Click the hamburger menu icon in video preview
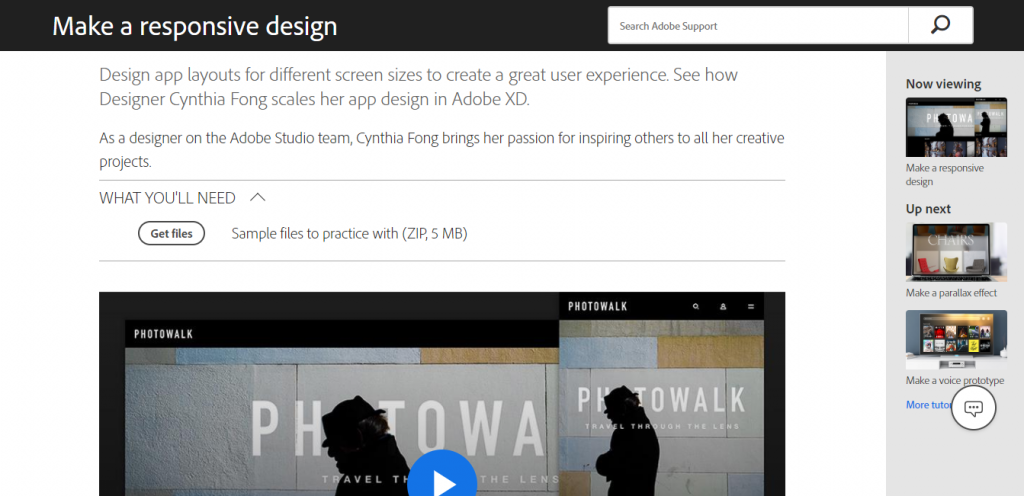 point(751,306)
